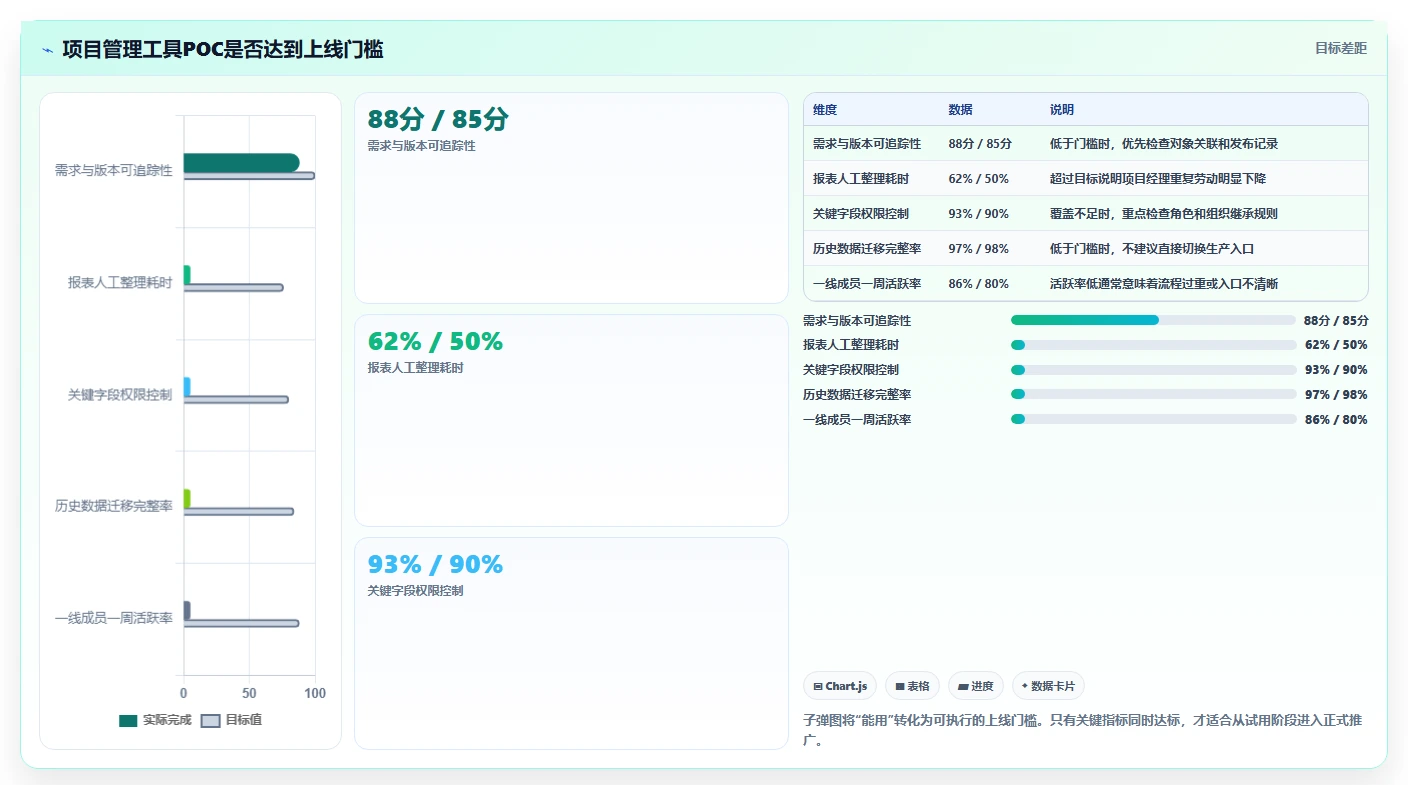Click the 需求与版本可追踪性 progress bar
The width and height of the screenshot is (1408, 785).
coord(1153,320)
